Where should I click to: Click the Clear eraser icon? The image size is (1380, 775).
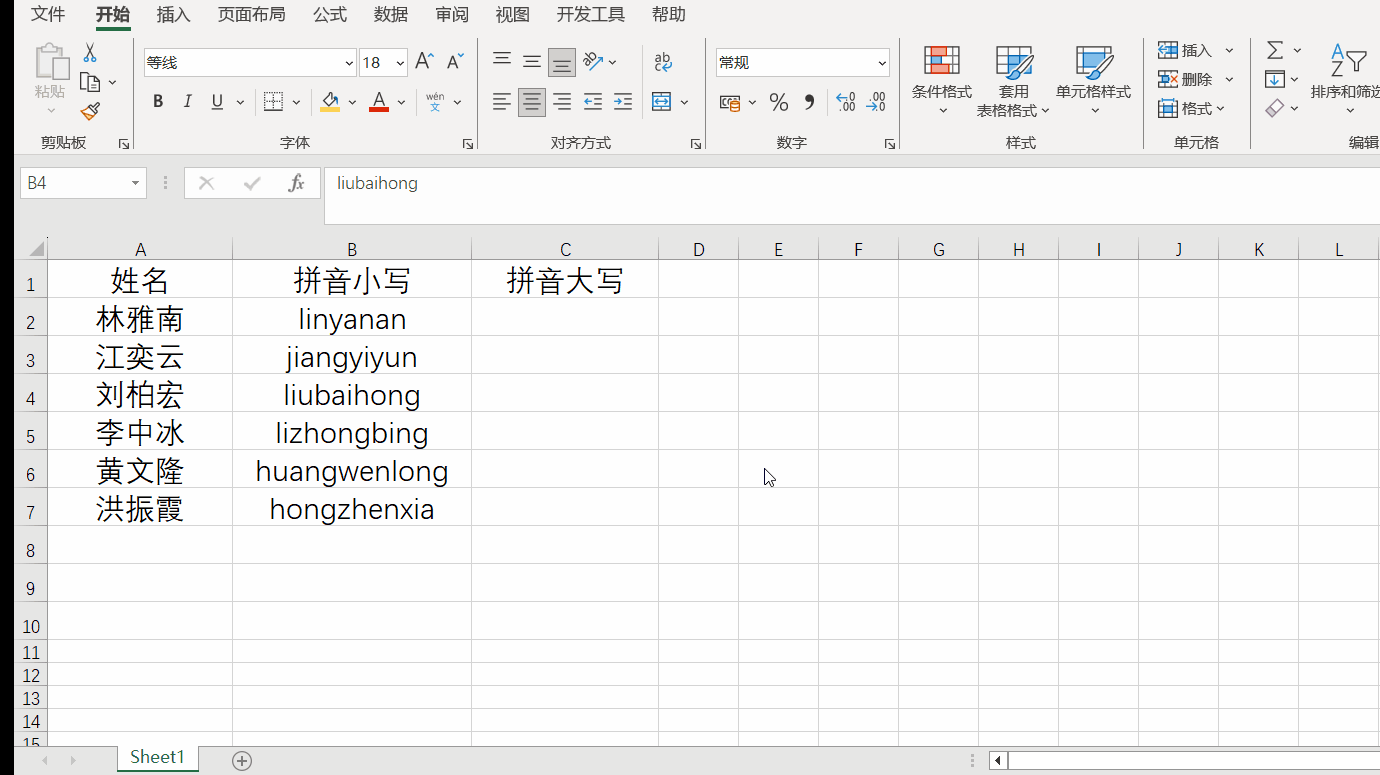[x=1274, y=108]
